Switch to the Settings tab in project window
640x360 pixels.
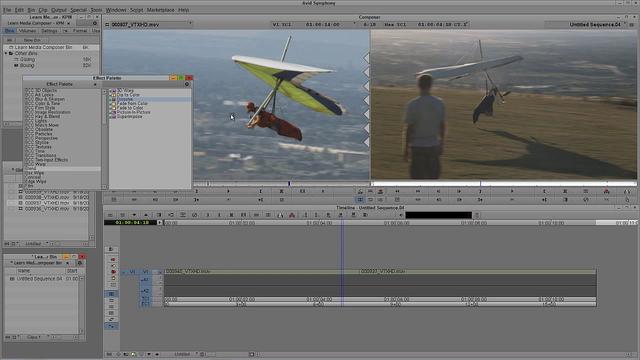point(49,31)
